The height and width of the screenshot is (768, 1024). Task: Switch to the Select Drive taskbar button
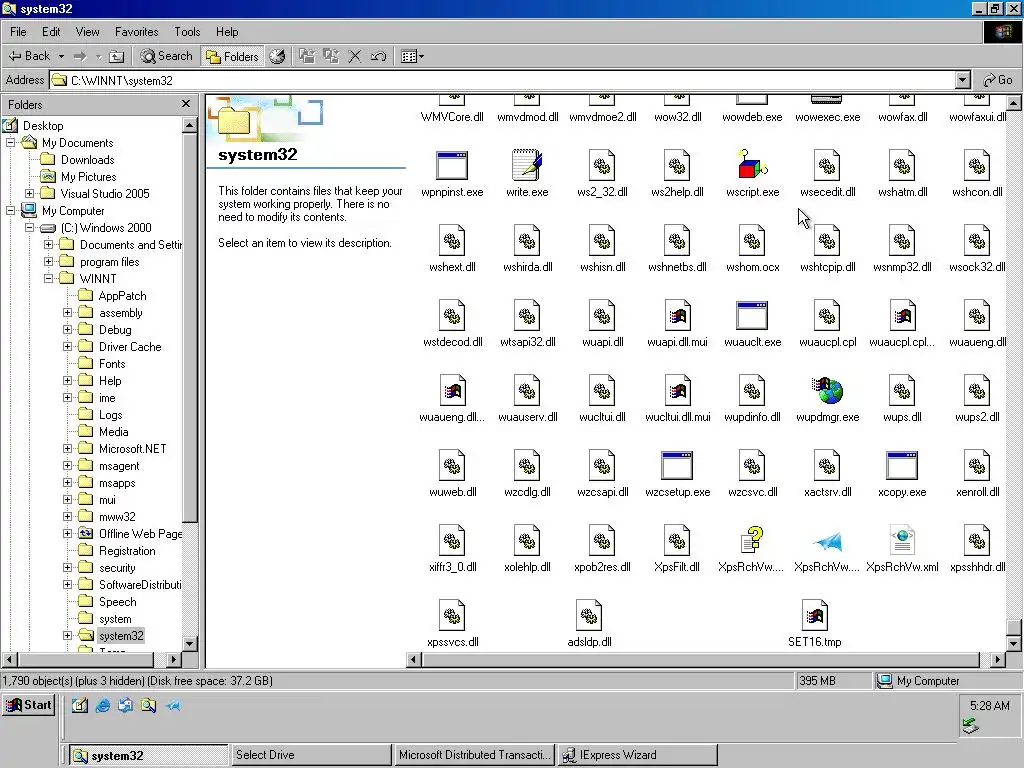click(311, 755)
